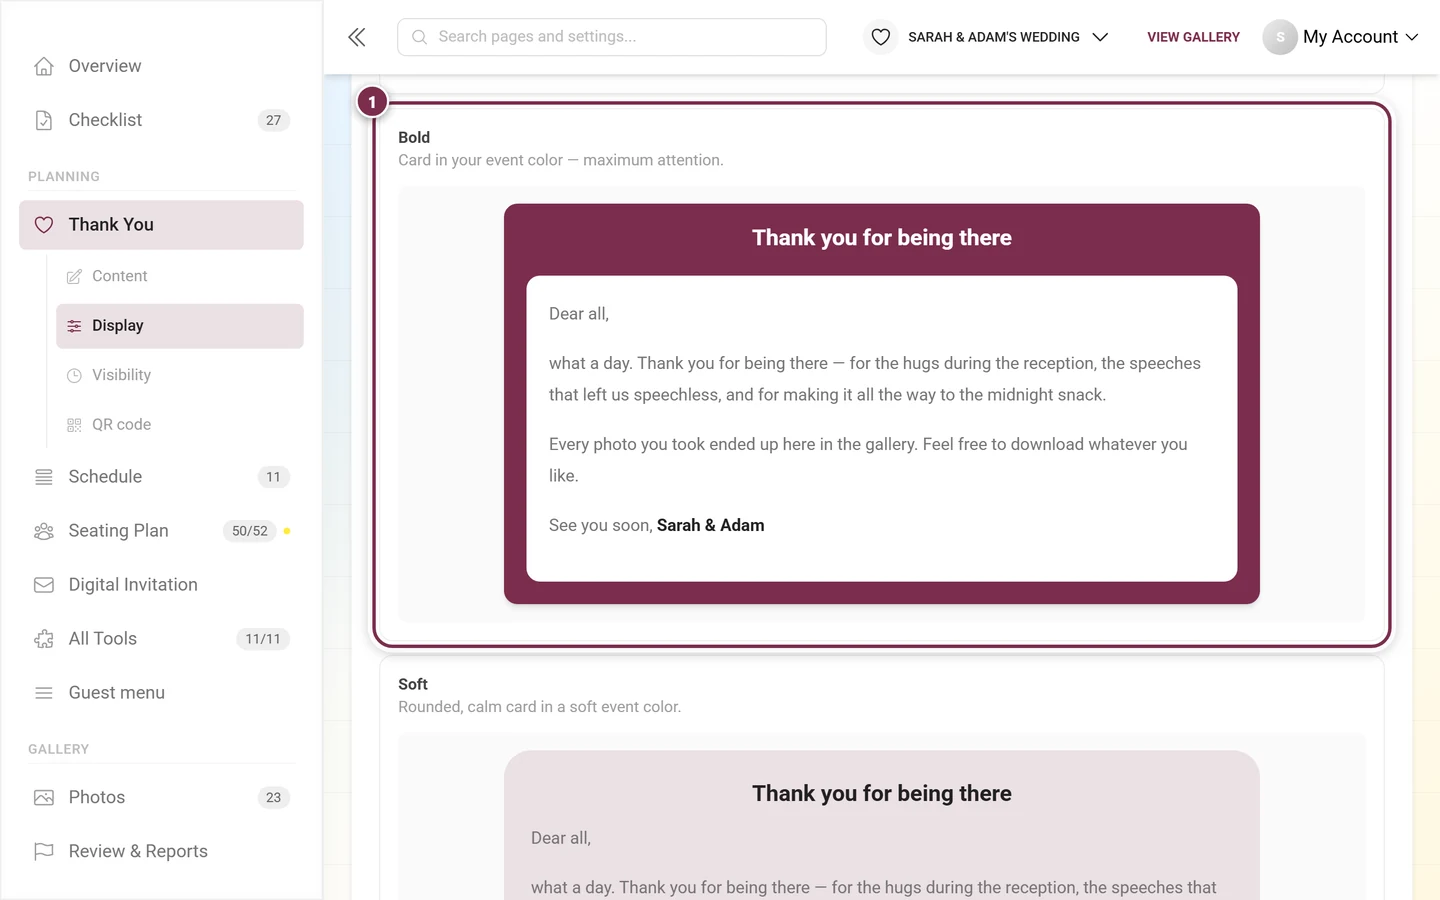Click the Checklist count badge 27
This screenshot has width=1440, height=900.
tap(274, 120)
